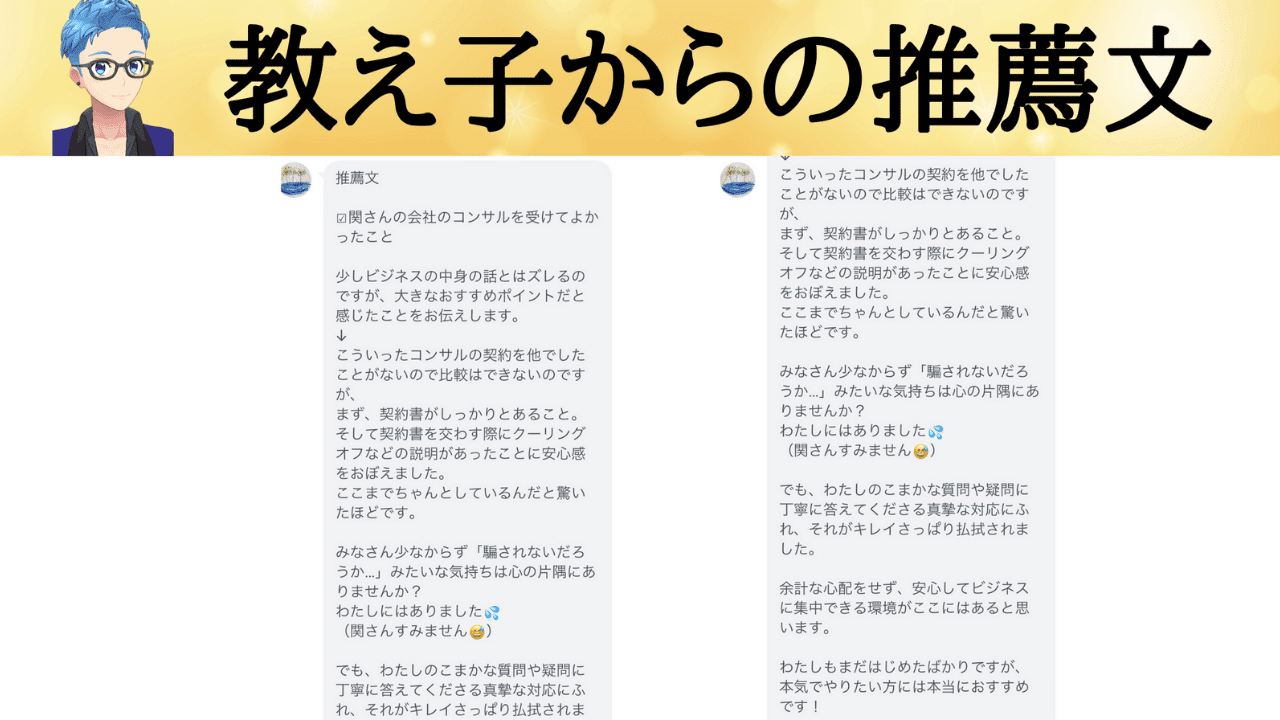Viewport: 1280px width, 720px height.
Task: Click the ↓ arrow at top of right bubble
Action: pos(785,158)
